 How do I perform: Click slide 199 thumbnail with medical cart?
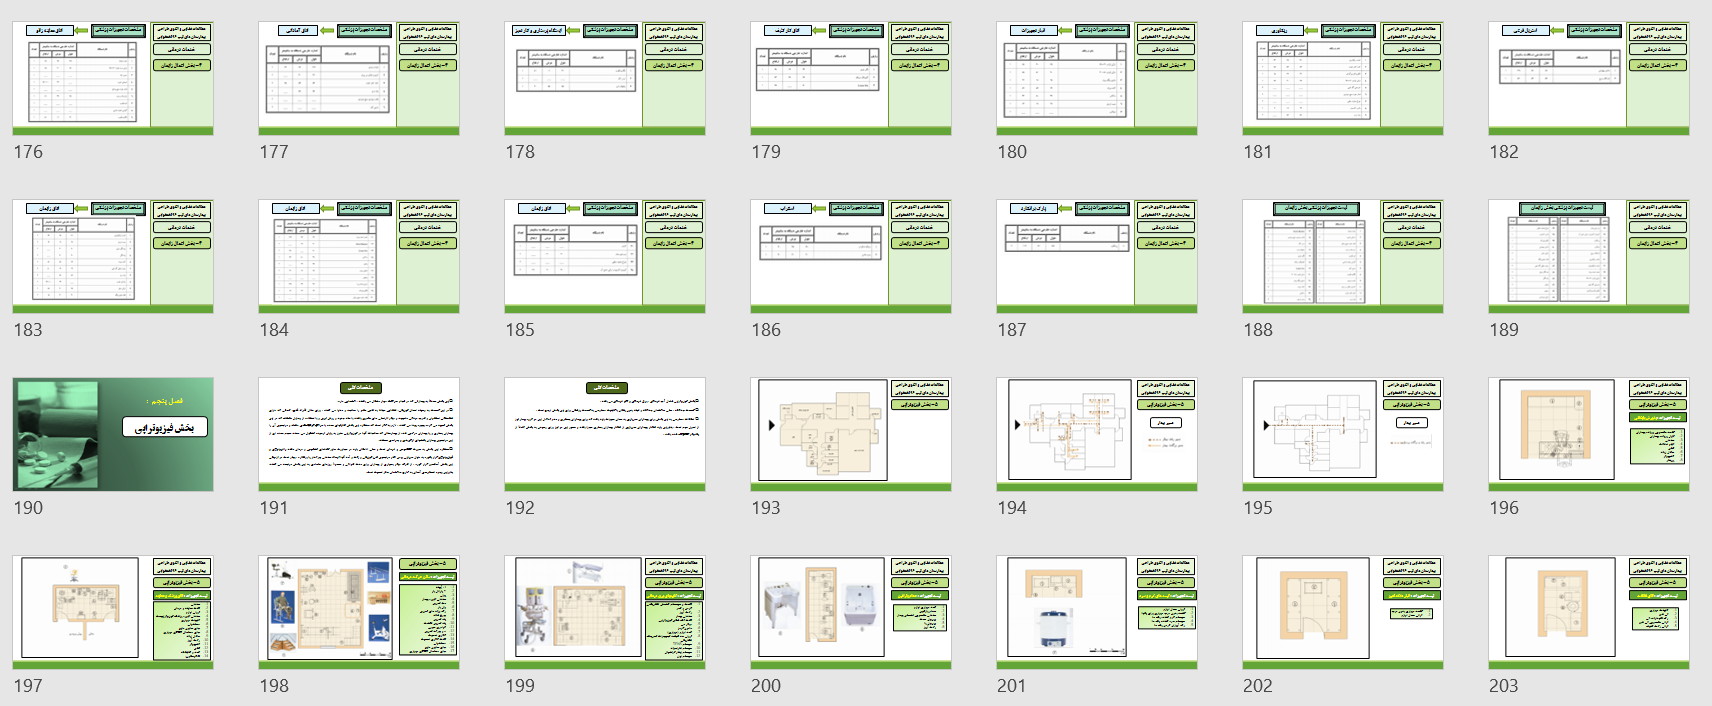605,613
